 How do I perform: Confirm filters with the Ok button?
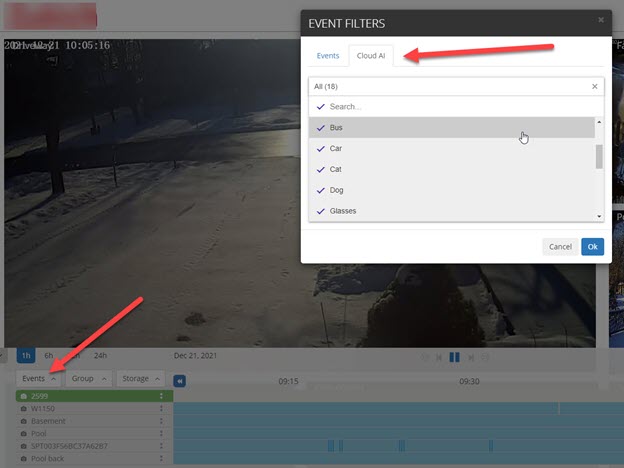tap(592, 247)
